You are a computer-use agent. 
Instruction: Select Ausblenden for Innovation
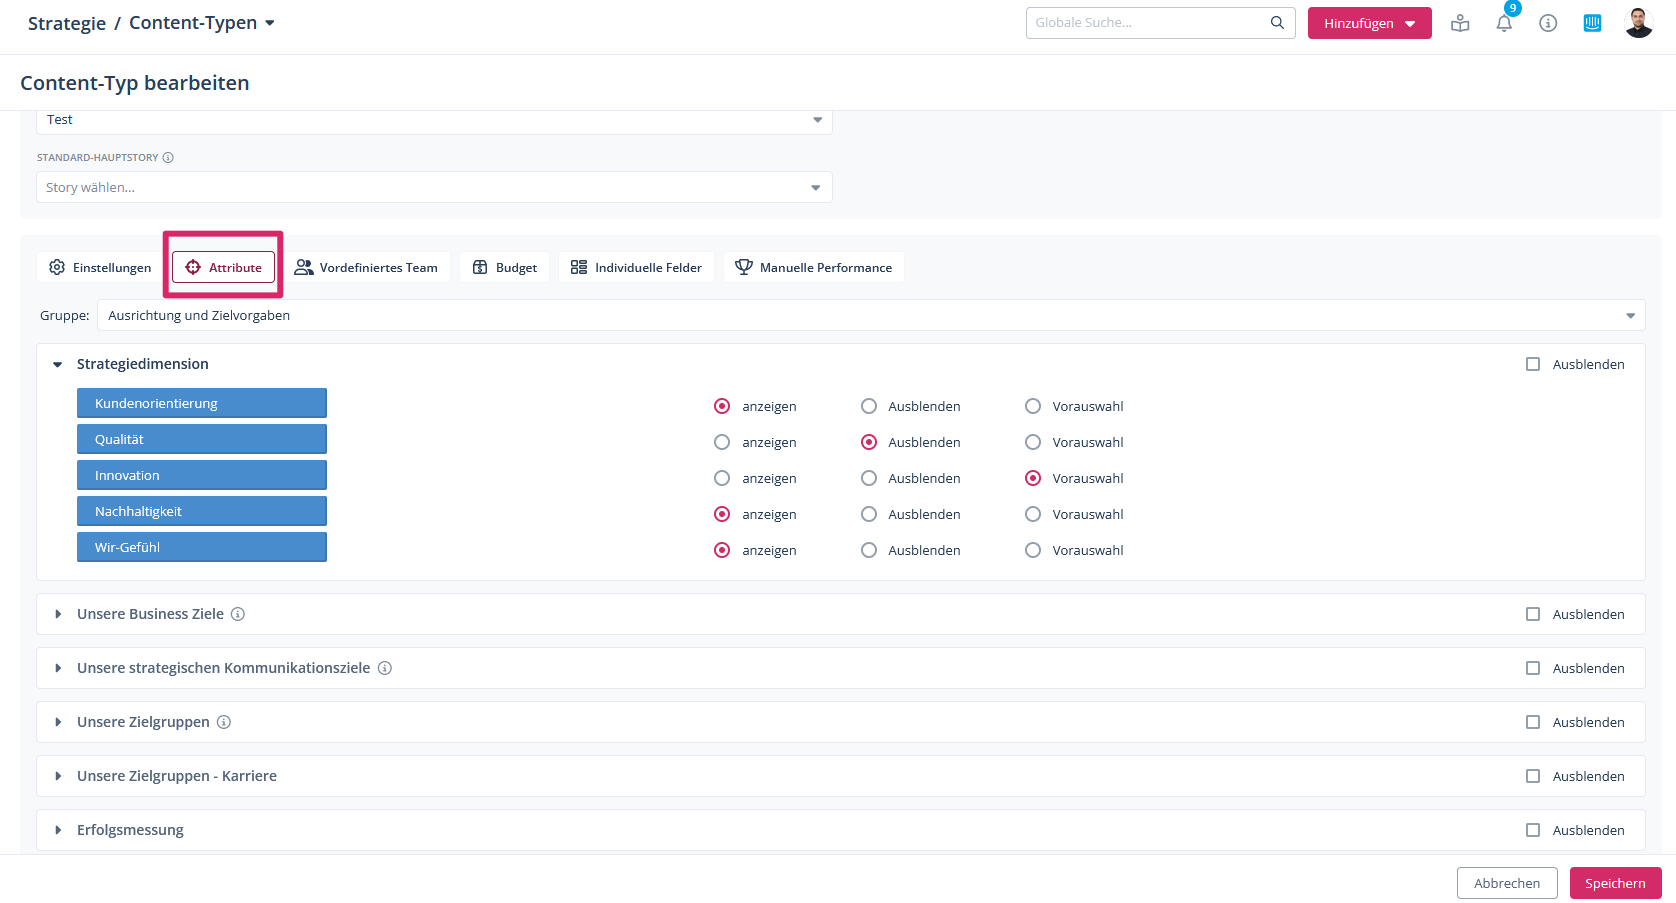pyautogui.click(x=869, y=478)
